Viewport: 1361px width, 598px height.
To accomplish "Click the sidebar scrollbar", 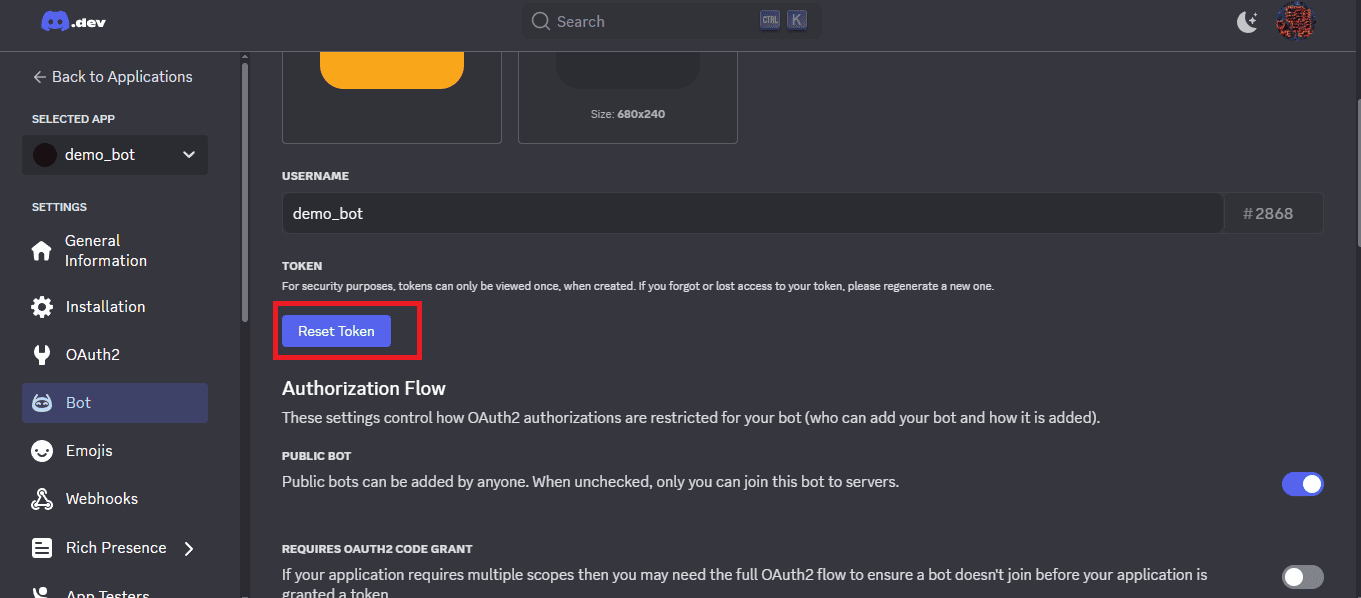I will click(244, 192).
